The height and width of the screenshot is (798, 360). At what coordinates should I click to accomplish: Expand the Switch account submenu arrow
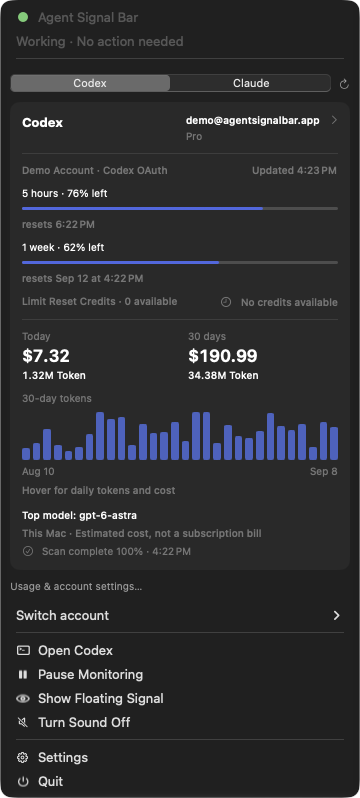coord(336,615)
